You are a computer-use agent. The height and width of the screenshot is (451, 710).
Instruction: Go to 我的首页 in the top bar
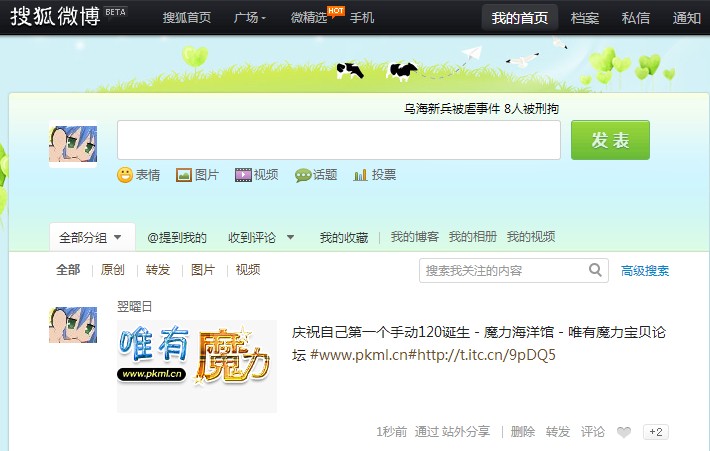520,18
